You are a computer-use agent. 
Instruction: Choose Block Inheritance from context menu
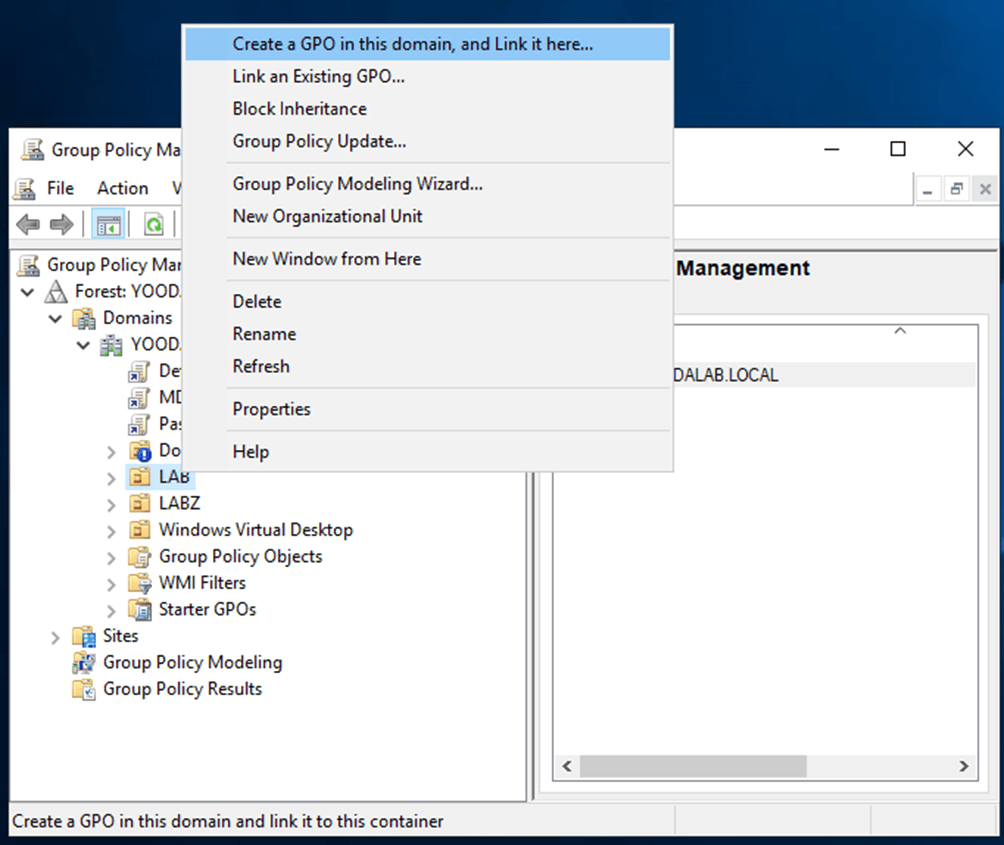427,109
